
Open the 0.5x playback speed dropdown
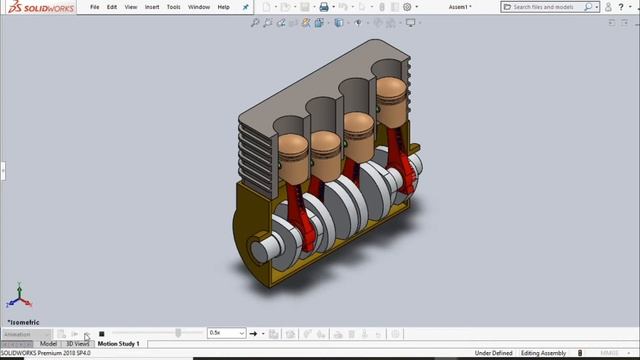point(227,333)
